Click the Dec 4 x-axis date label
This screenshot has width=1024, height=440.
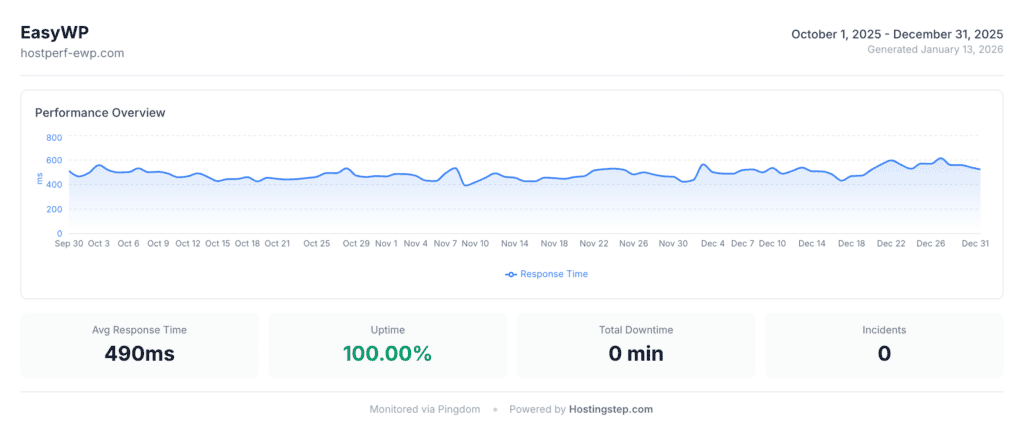point(713,243)
